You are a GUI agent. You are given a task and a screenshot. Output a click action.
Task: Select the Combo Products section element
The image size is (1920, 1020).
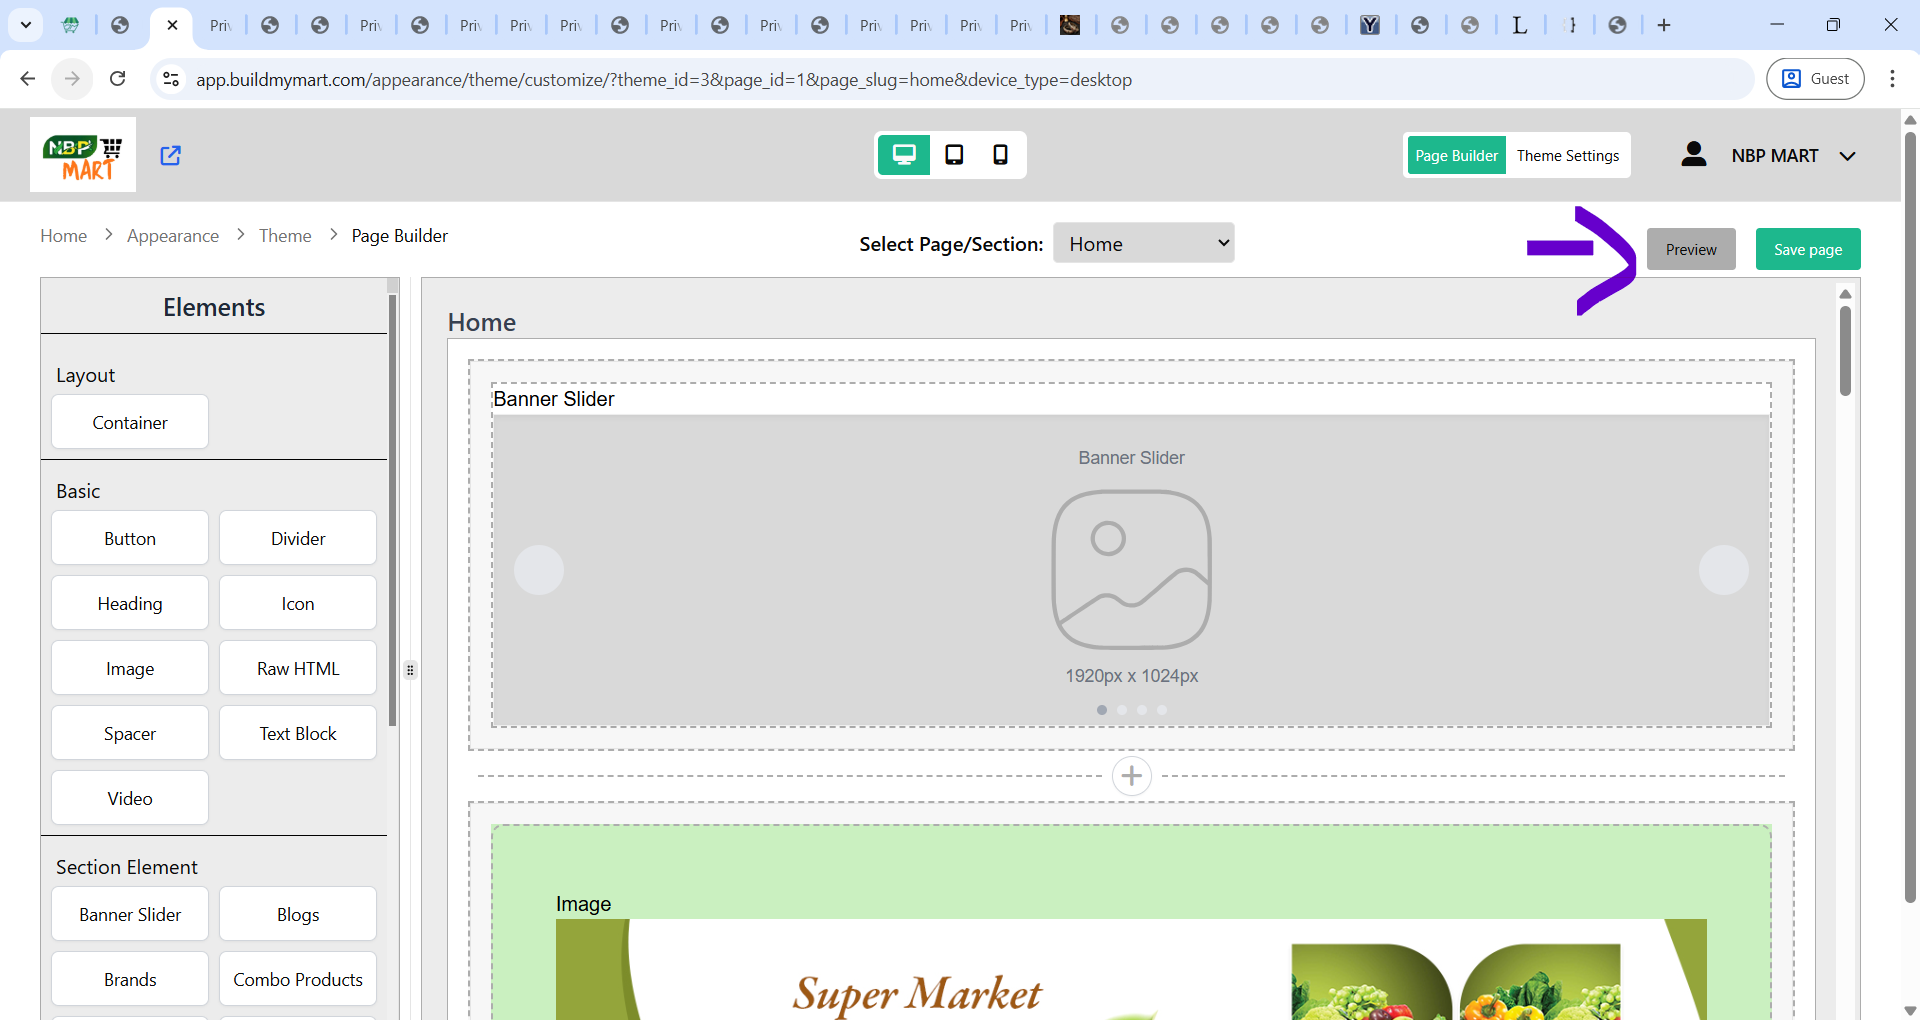tap(298, 979)
